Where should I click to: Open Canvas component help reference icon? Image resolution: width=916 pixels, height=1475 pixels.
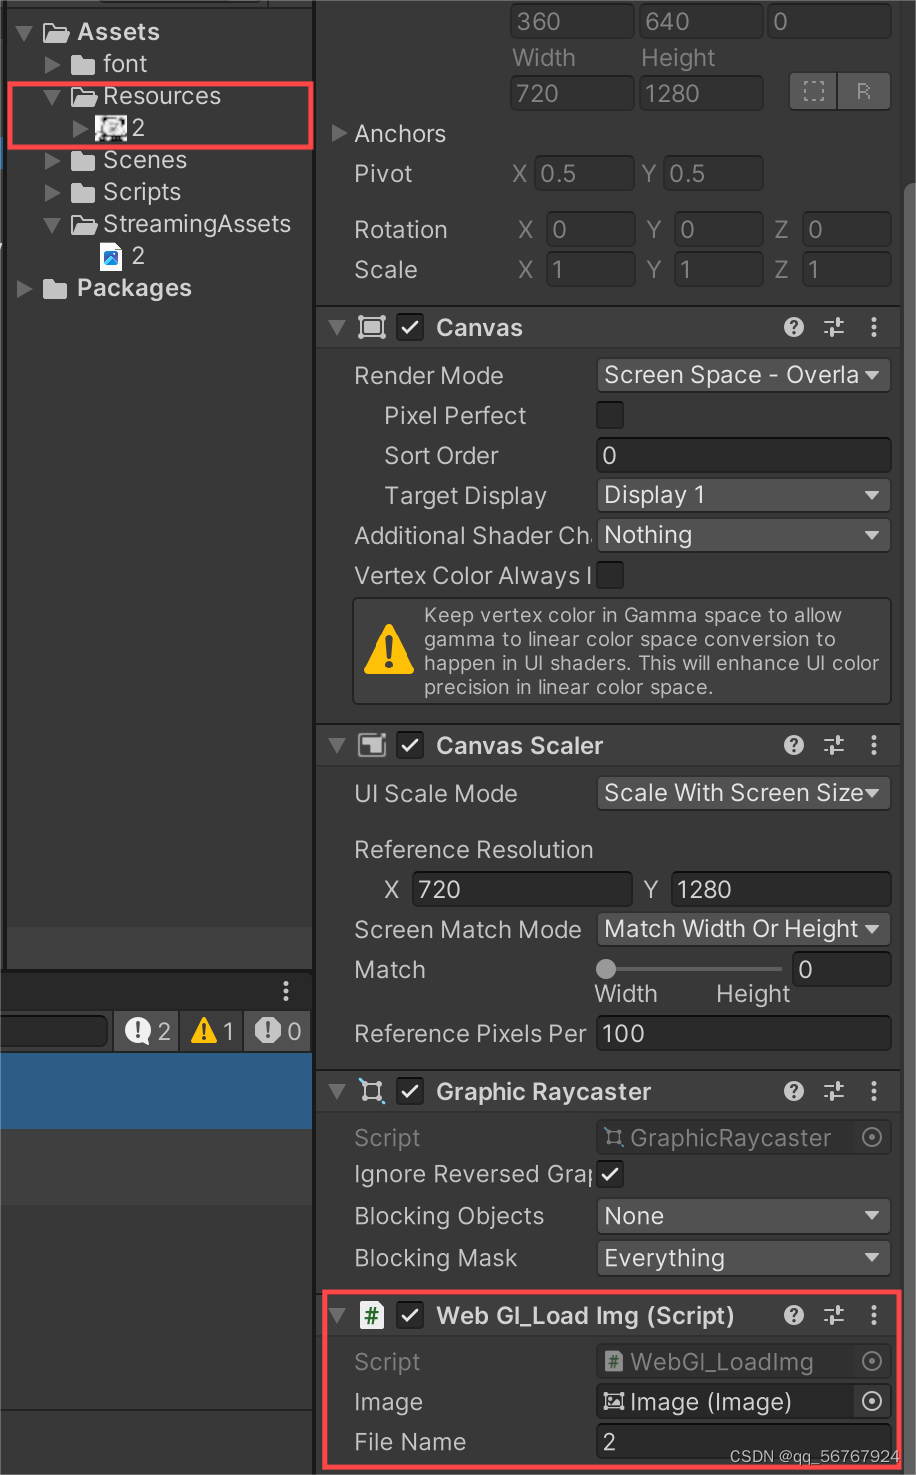coord(794,327)
